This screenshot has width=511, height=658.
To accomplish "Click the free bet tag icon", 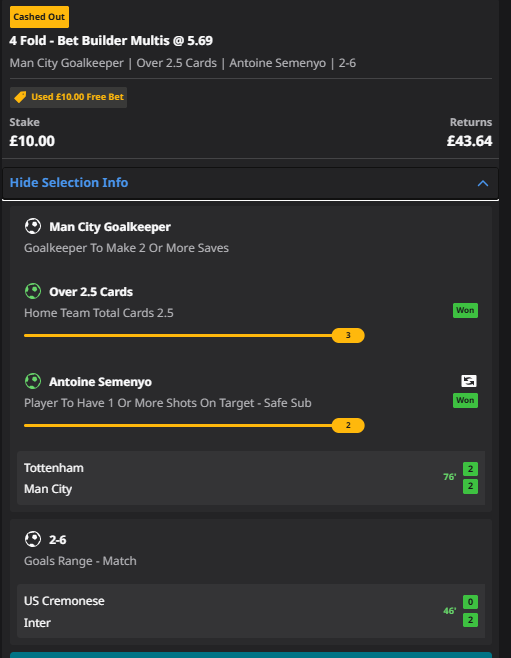I will tap(20, 97).
